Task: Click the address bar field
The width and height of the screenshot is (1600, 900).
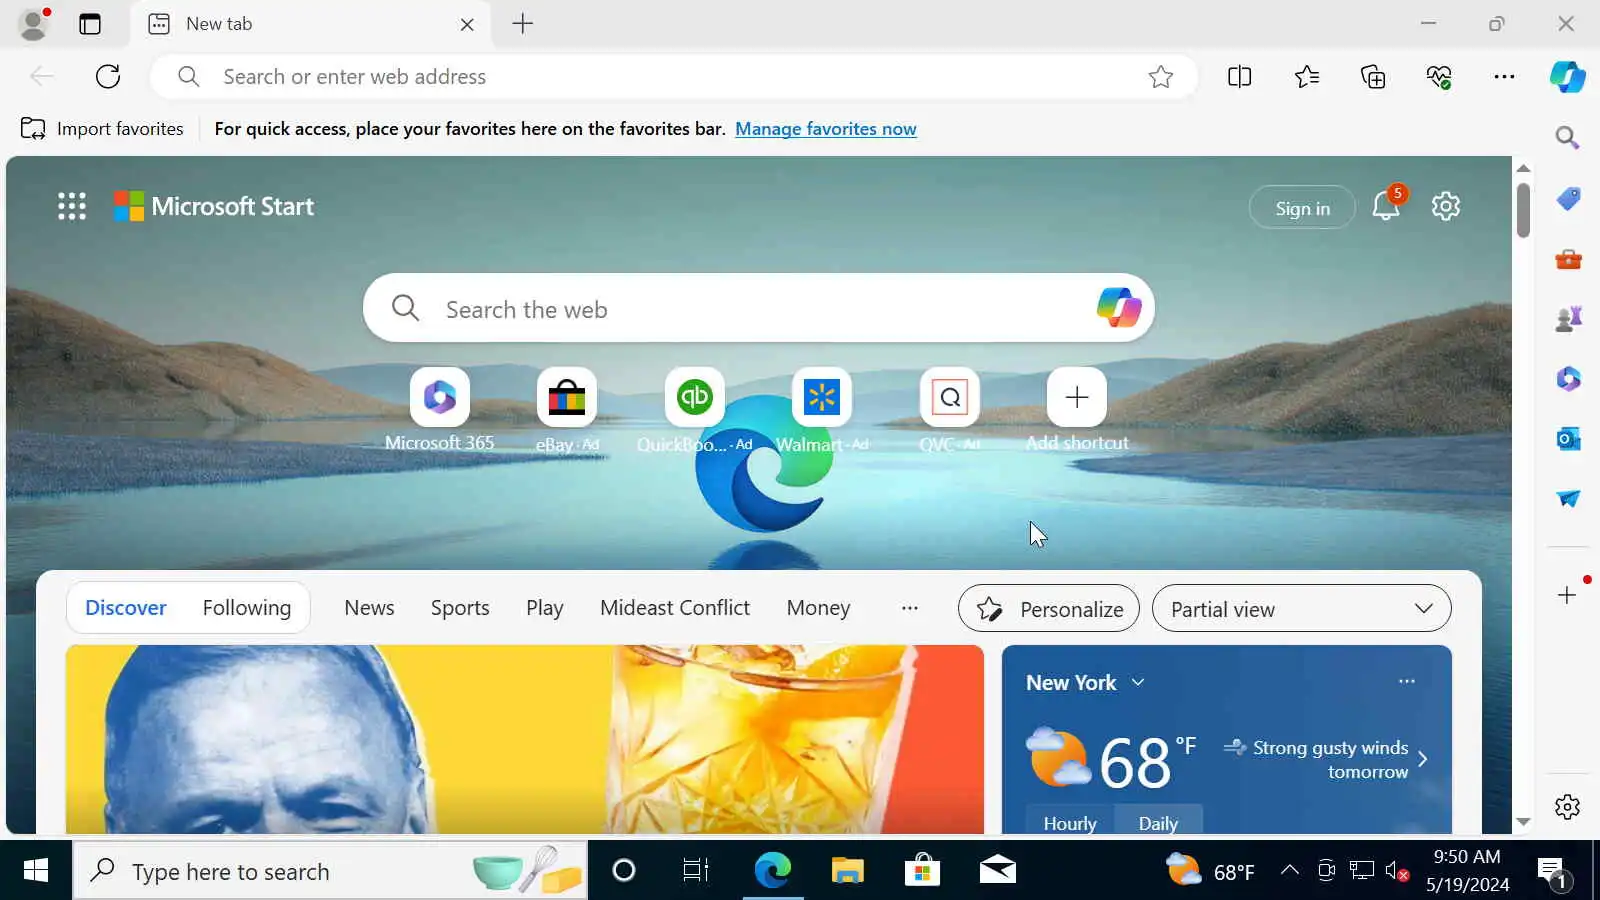Action: click(x=672, y=77)
